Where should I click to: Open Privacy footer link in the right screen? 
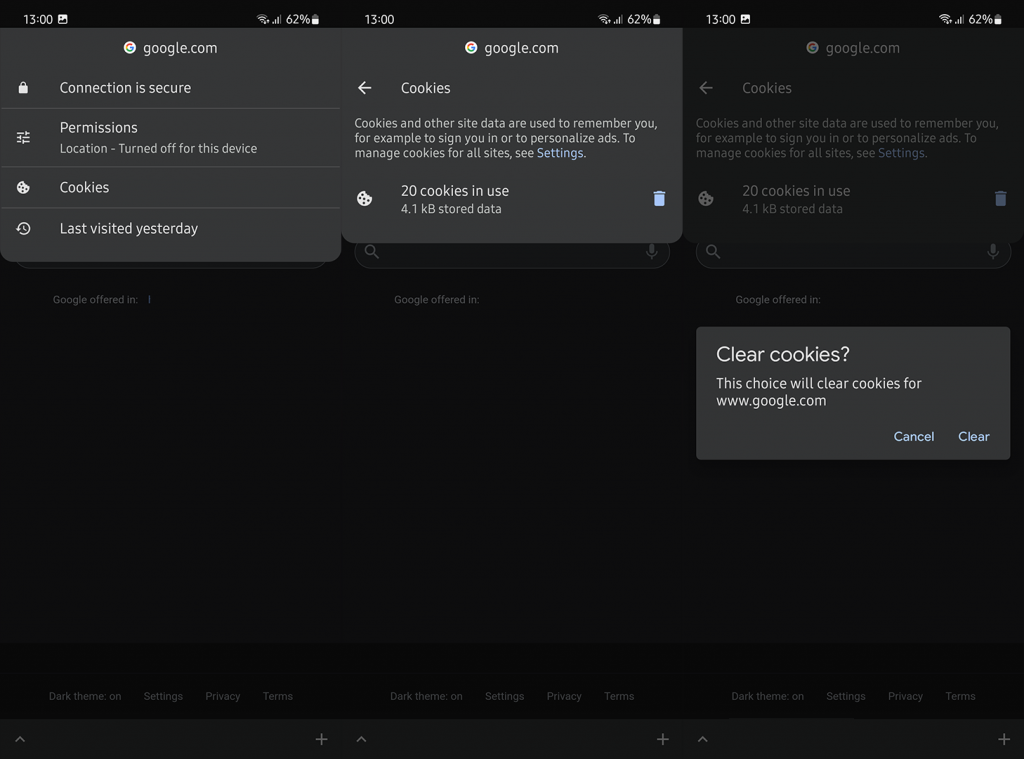(x=906, y=696)
